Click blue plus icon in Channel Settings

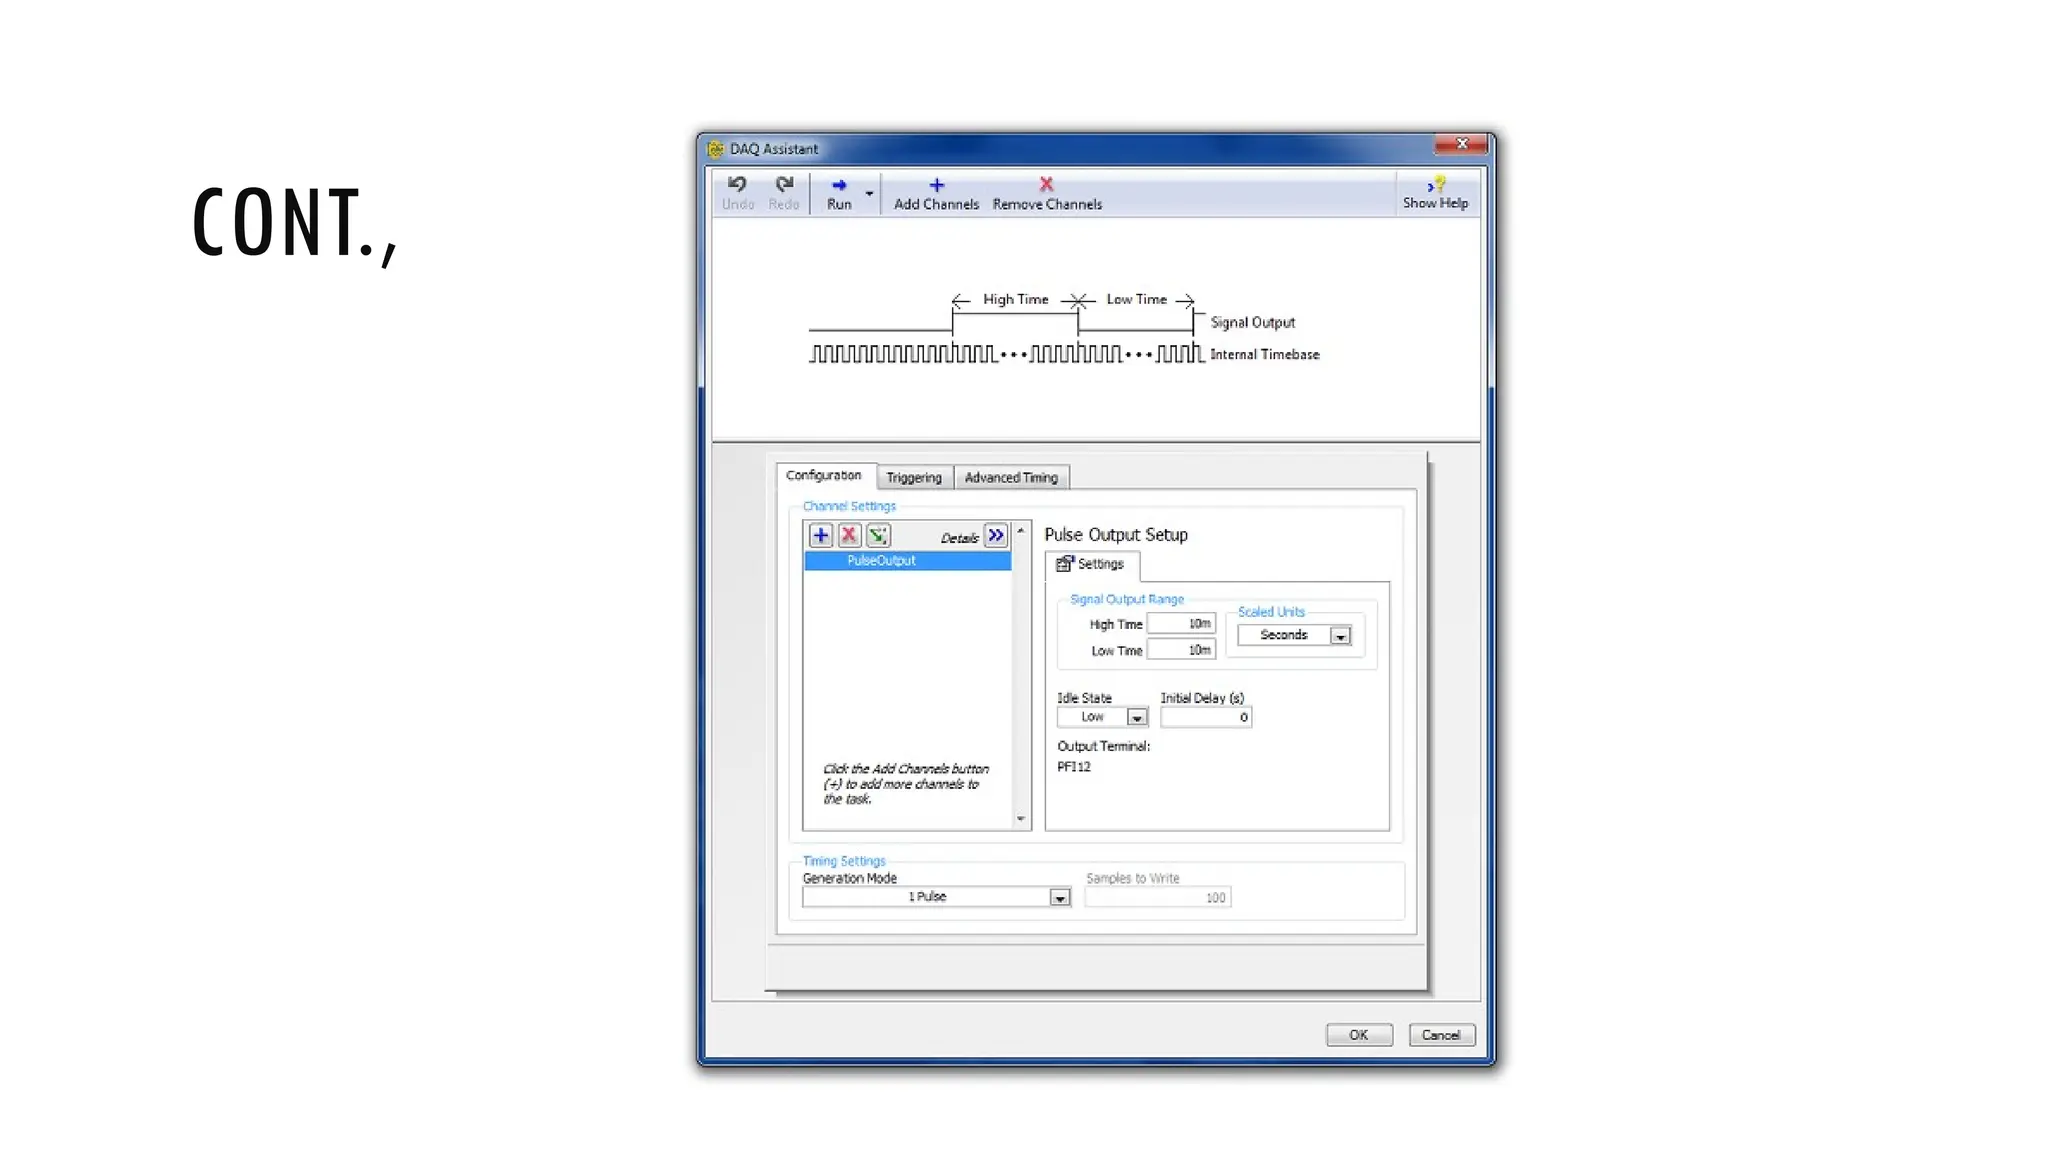[820, 536]
